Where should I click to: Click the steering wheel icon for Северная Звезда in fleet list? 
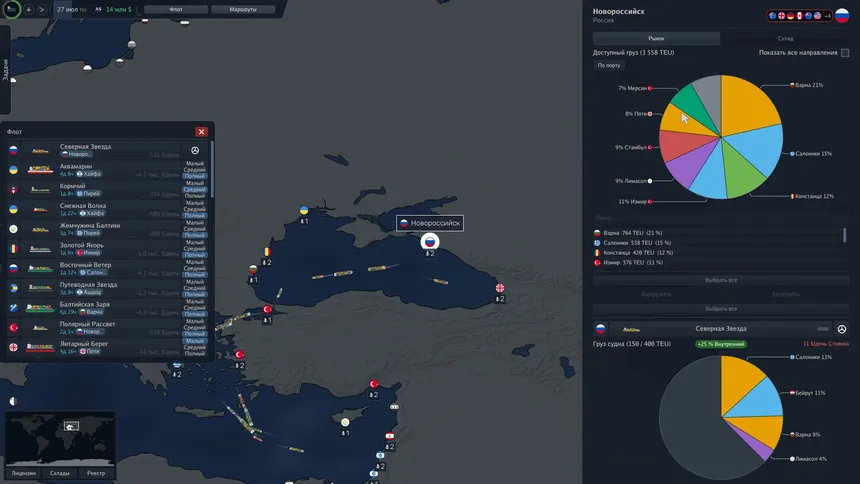195,150
